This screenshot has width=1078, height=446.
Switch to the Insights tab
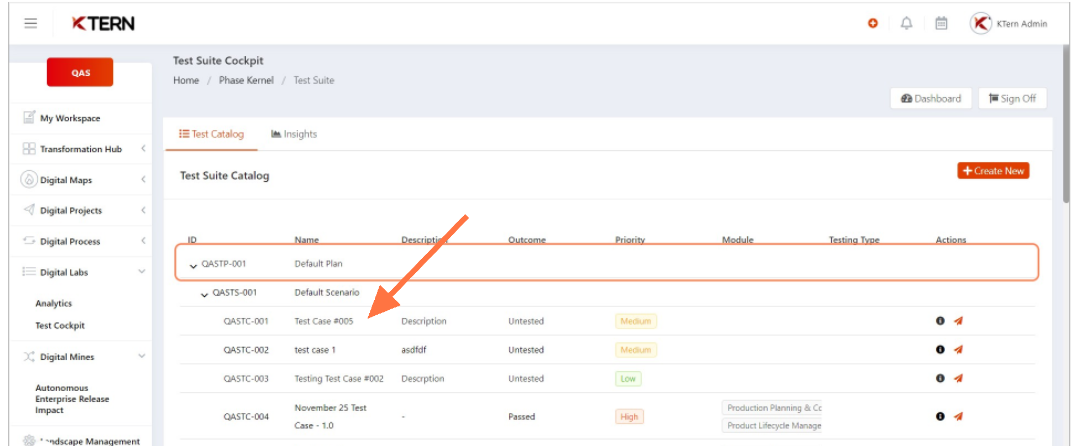[x=294, y=134]
